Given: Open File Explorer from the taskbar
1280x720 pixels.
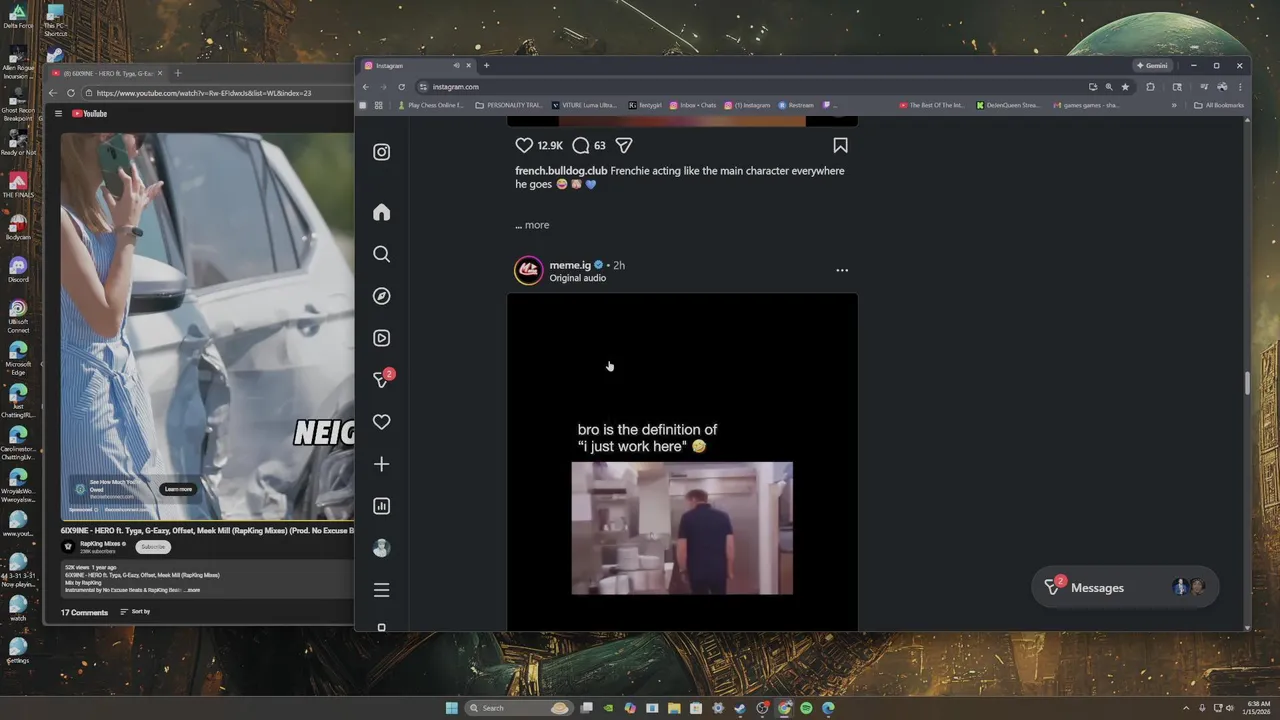Looking at the screenshot, I should [674, 708].
